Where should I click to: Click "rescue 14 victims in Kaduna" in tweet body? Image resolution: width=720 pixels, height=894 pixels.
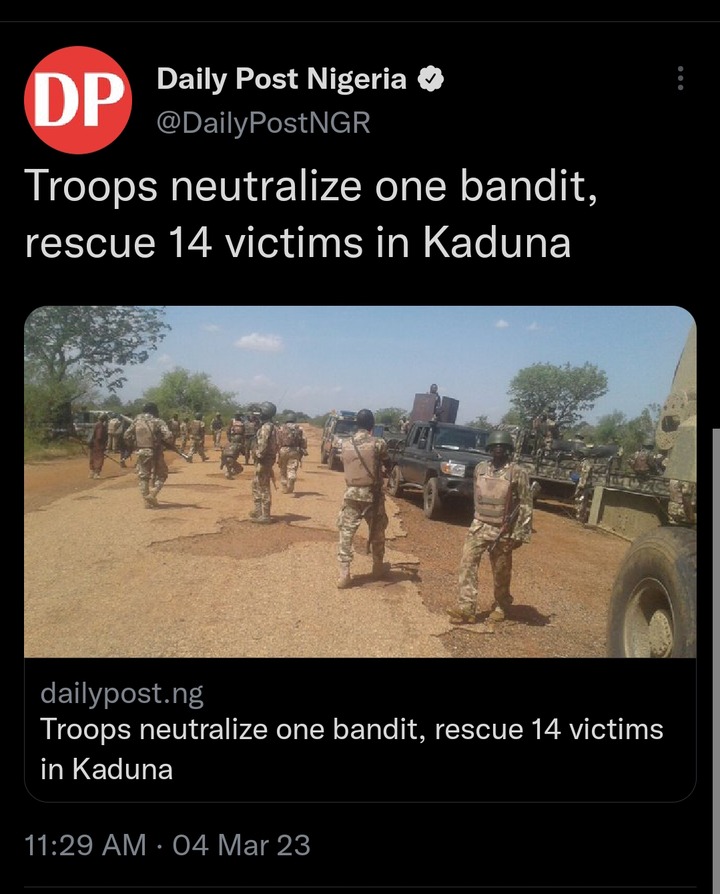tap(298, 242)
